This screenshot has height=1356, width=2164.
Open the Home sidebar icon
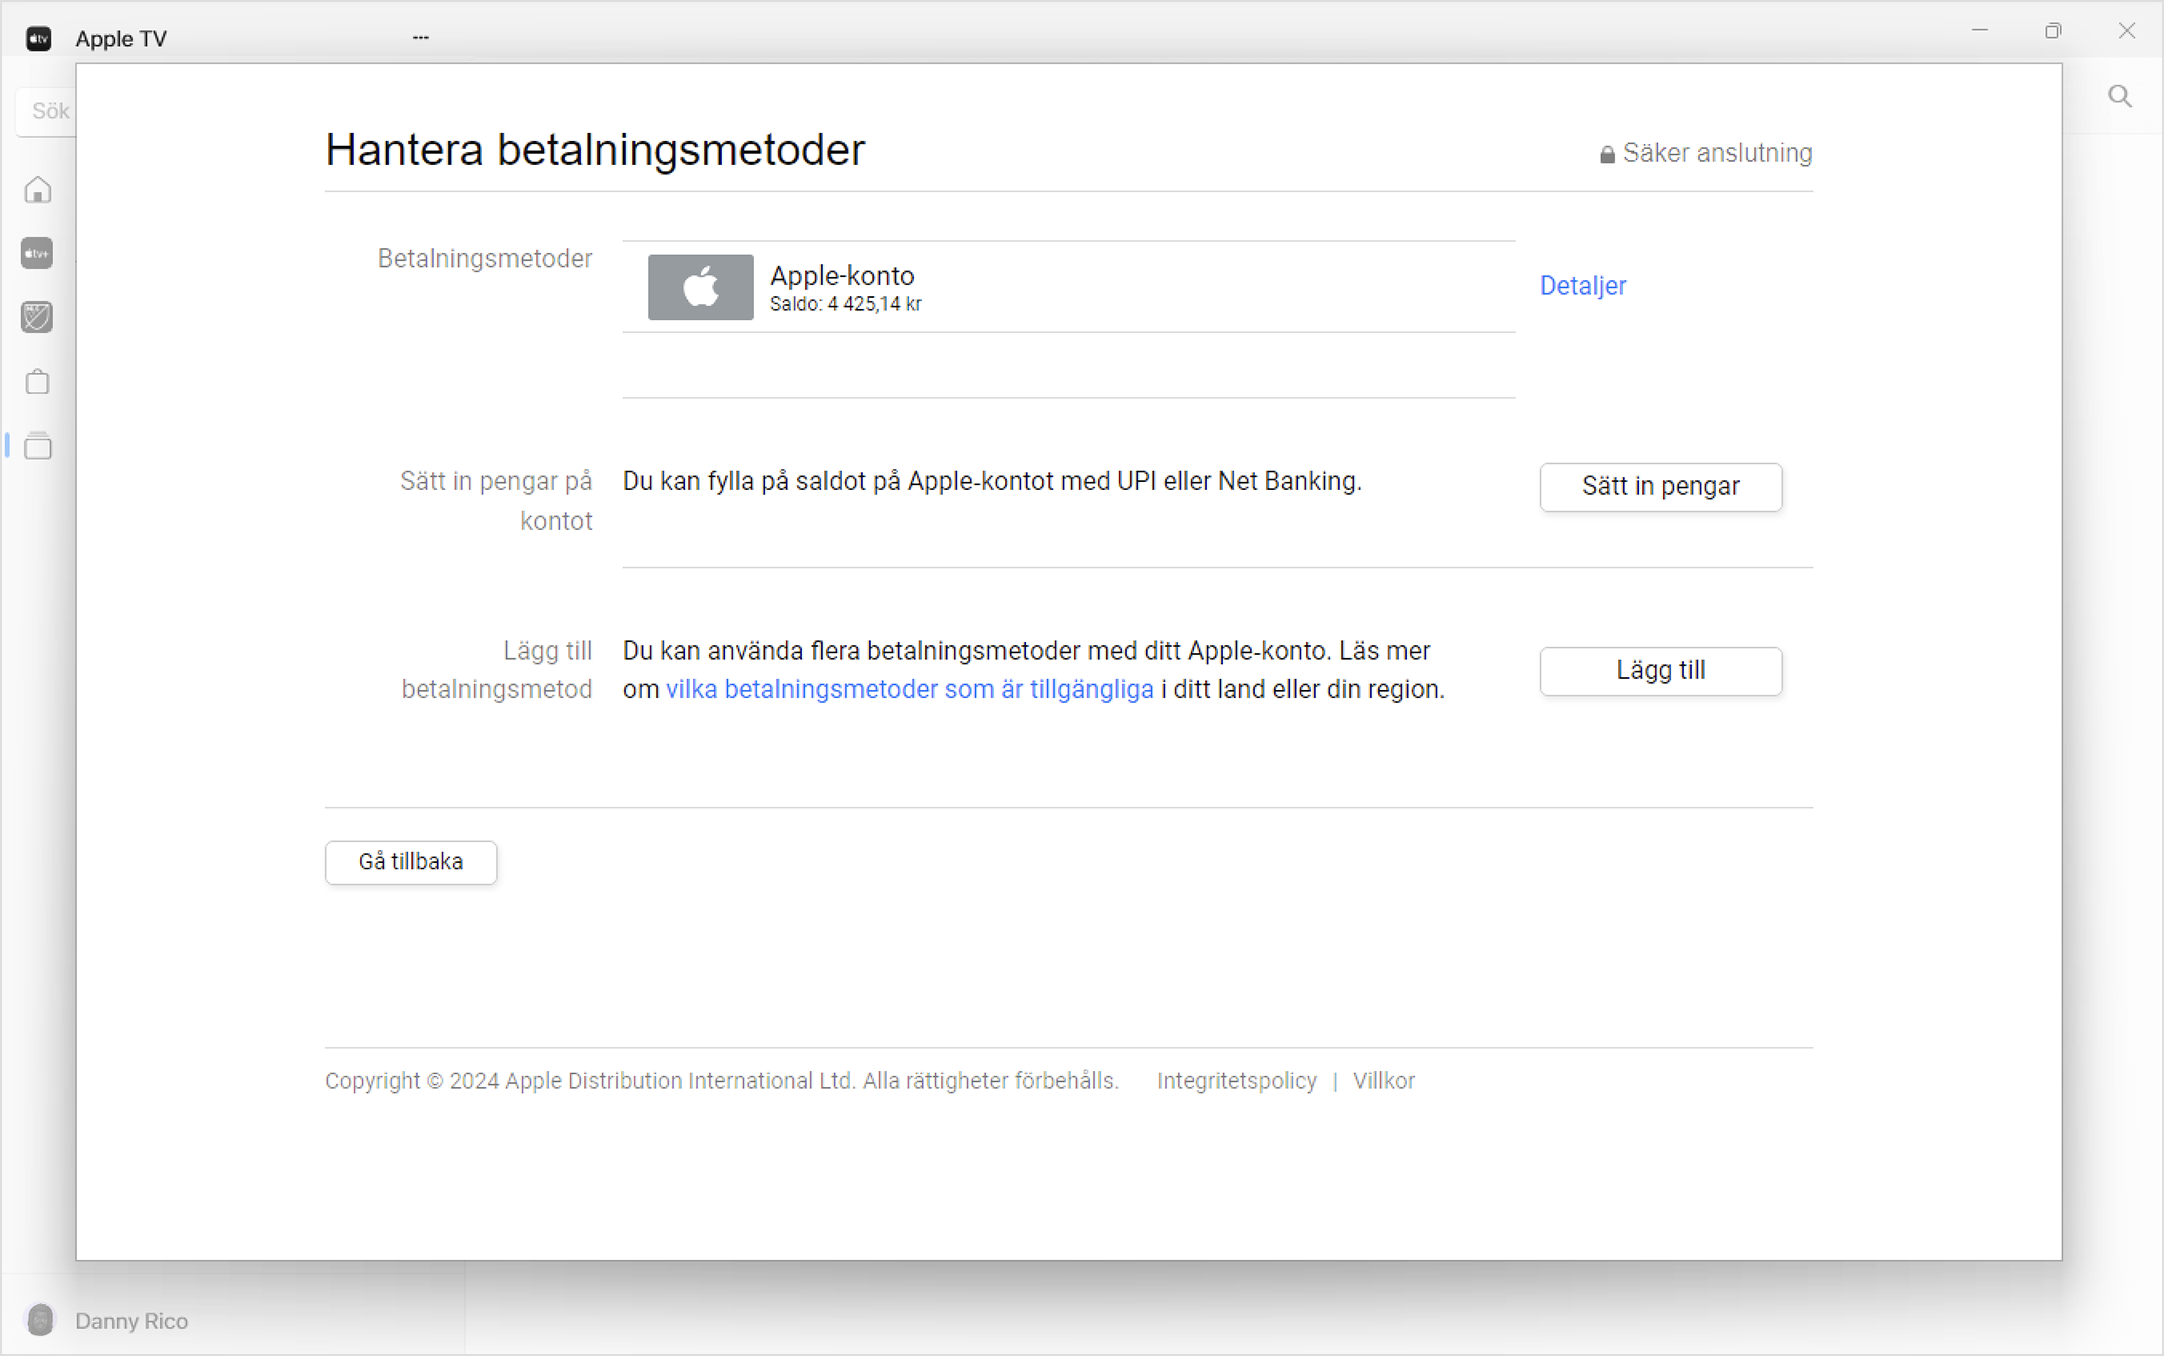(38, 190)
